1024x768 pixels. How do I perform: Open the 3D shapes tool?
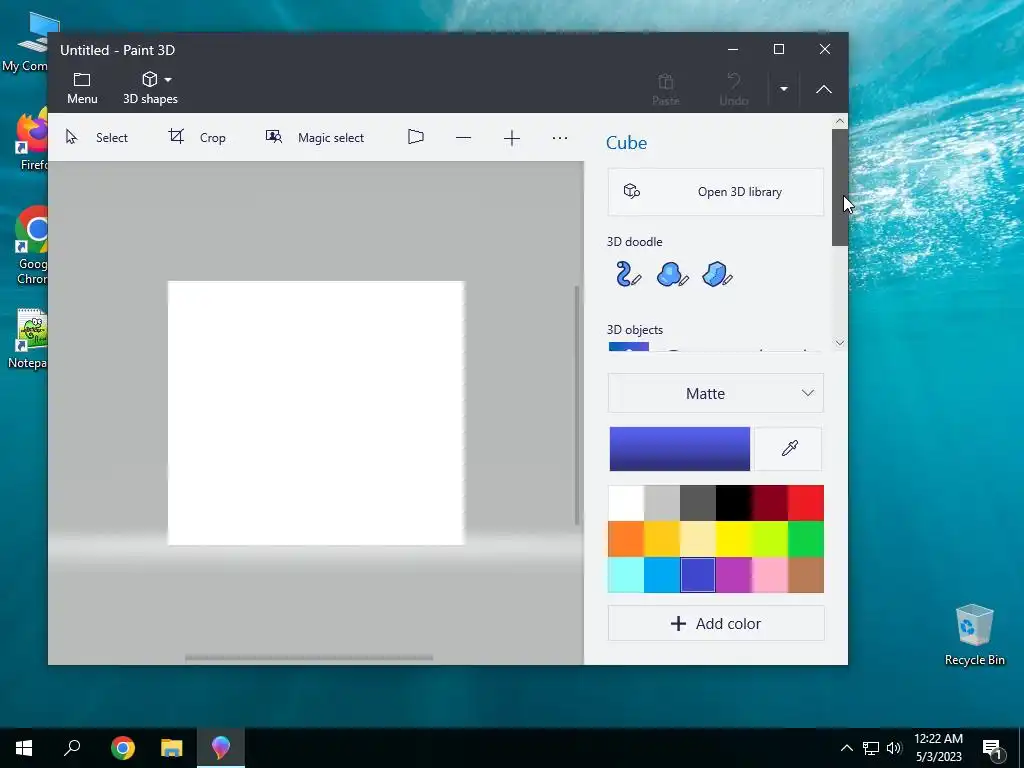coord(150,88)
